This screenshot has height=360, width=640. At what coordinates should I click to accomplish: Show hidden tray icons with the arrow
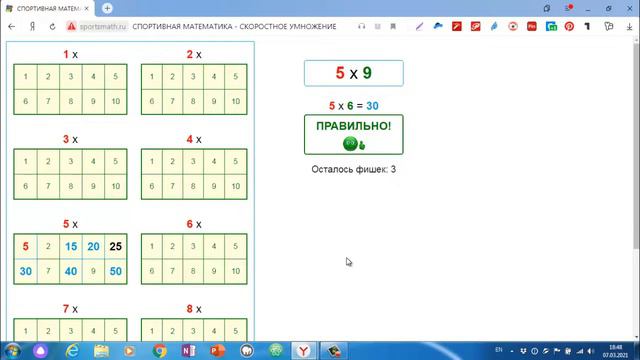click(512, 351)
